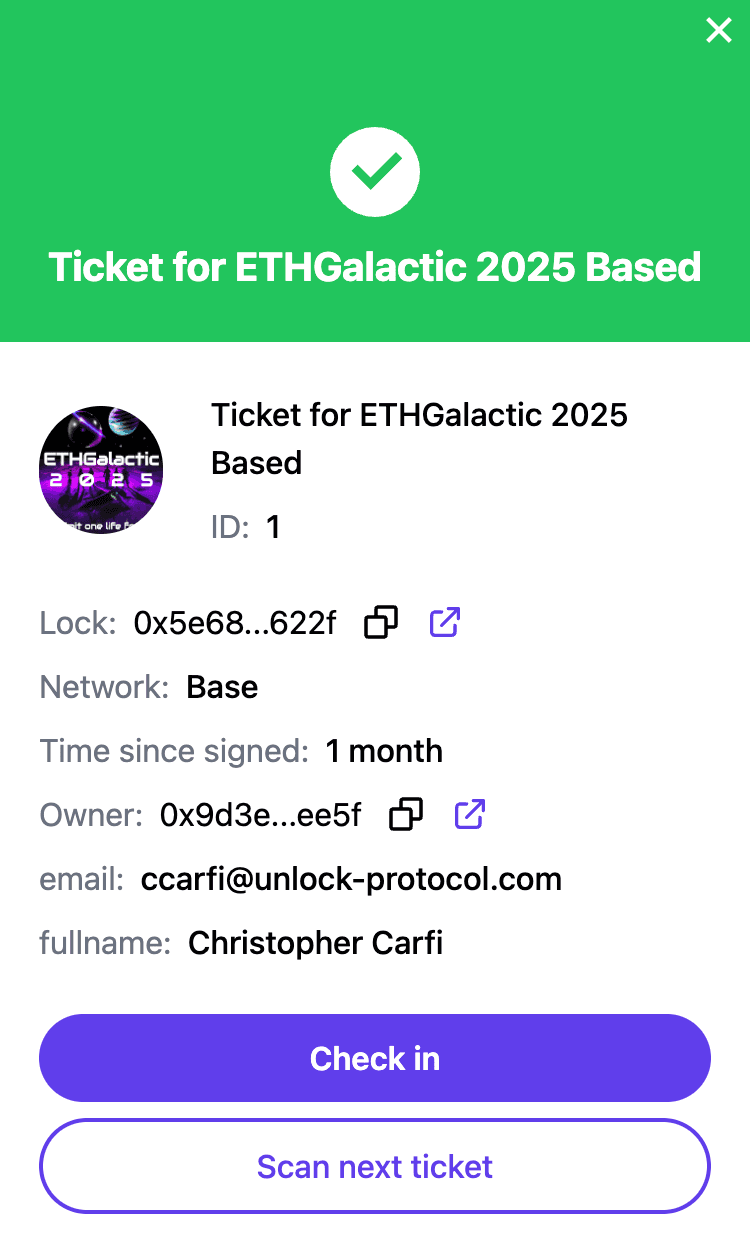The width and height of the screenshot is (750, 1250).
Task: Select the Lock address text 0x5e68...622f
Action: point(235,623)
